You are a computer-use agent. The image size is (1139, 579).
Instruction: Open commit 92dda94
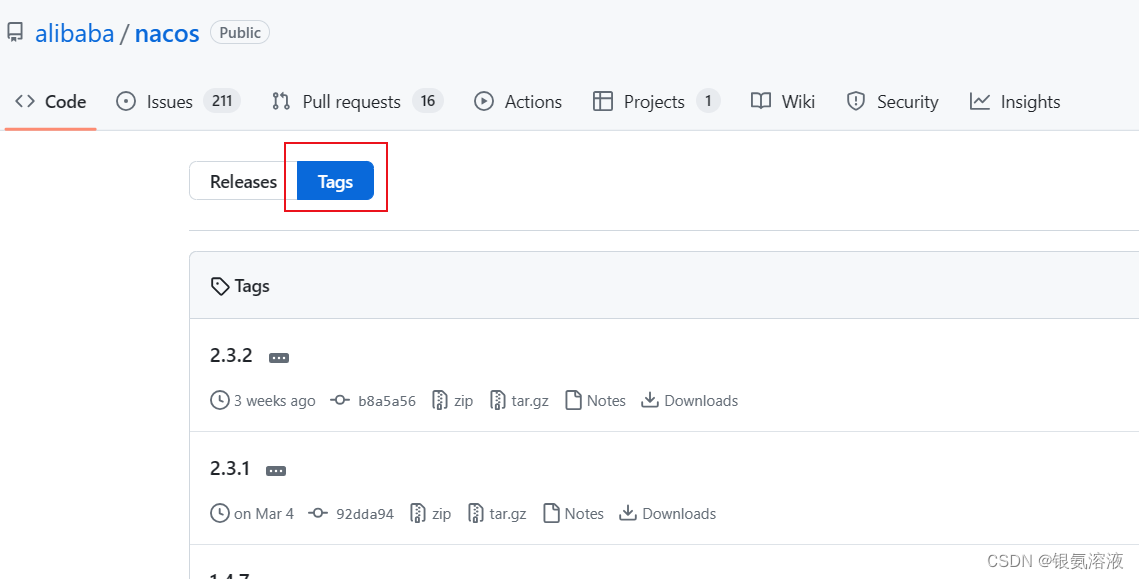[365, 514]
